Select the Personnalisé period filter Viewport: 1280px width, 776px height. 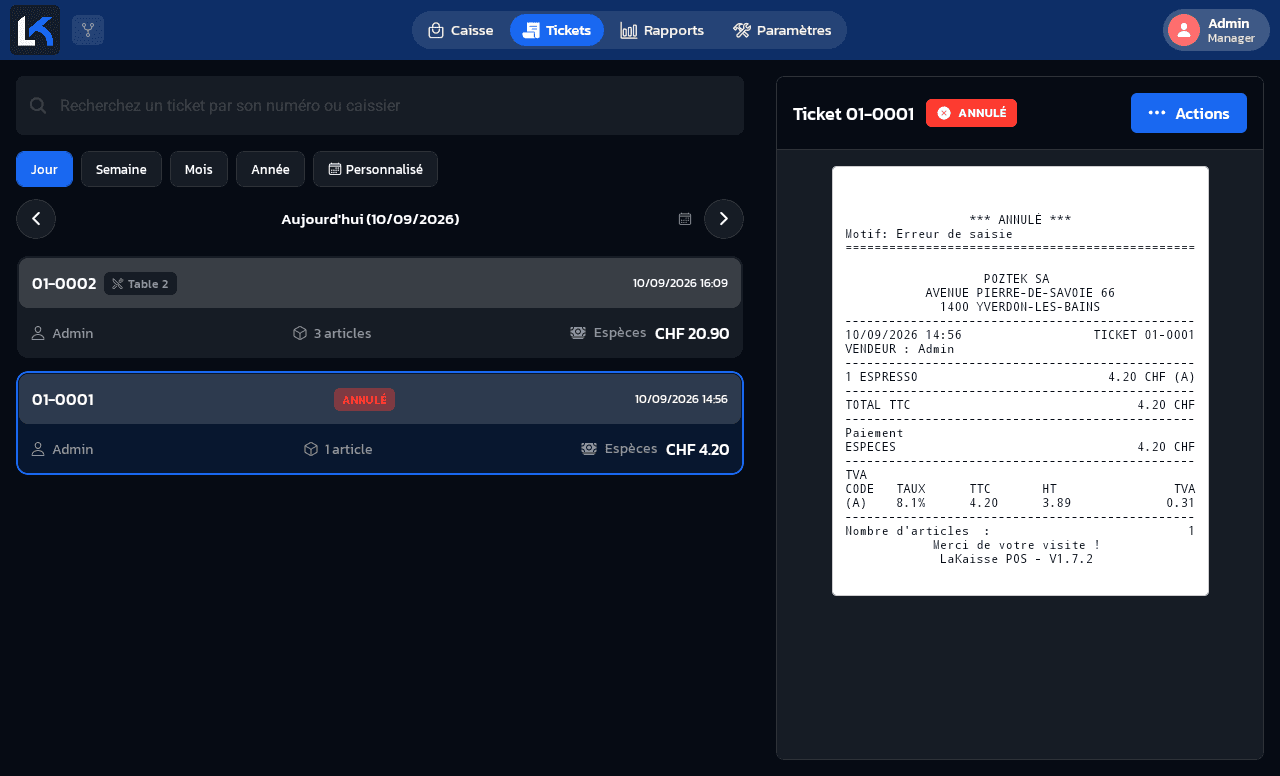[375, 169]
